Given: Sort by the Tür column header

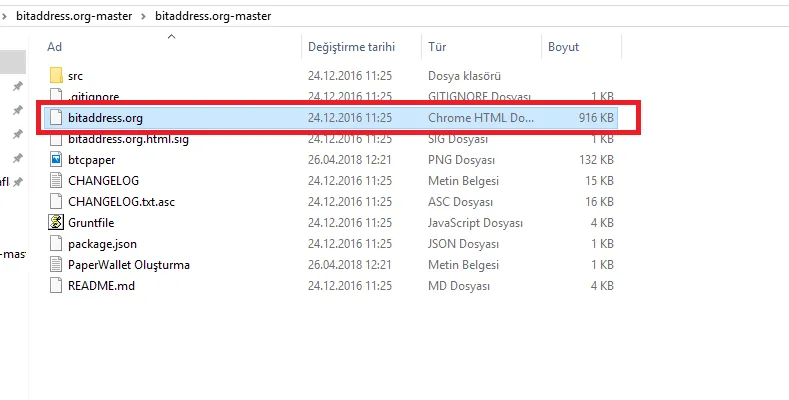Looking at the screenshot, I should coord(437,47).
